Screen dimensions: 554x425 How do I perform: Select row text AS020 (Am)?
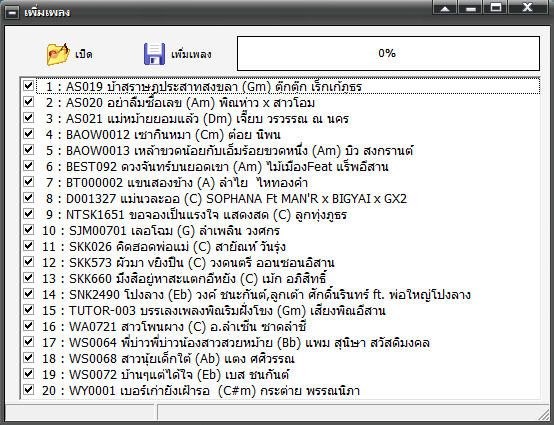(180, 103)
